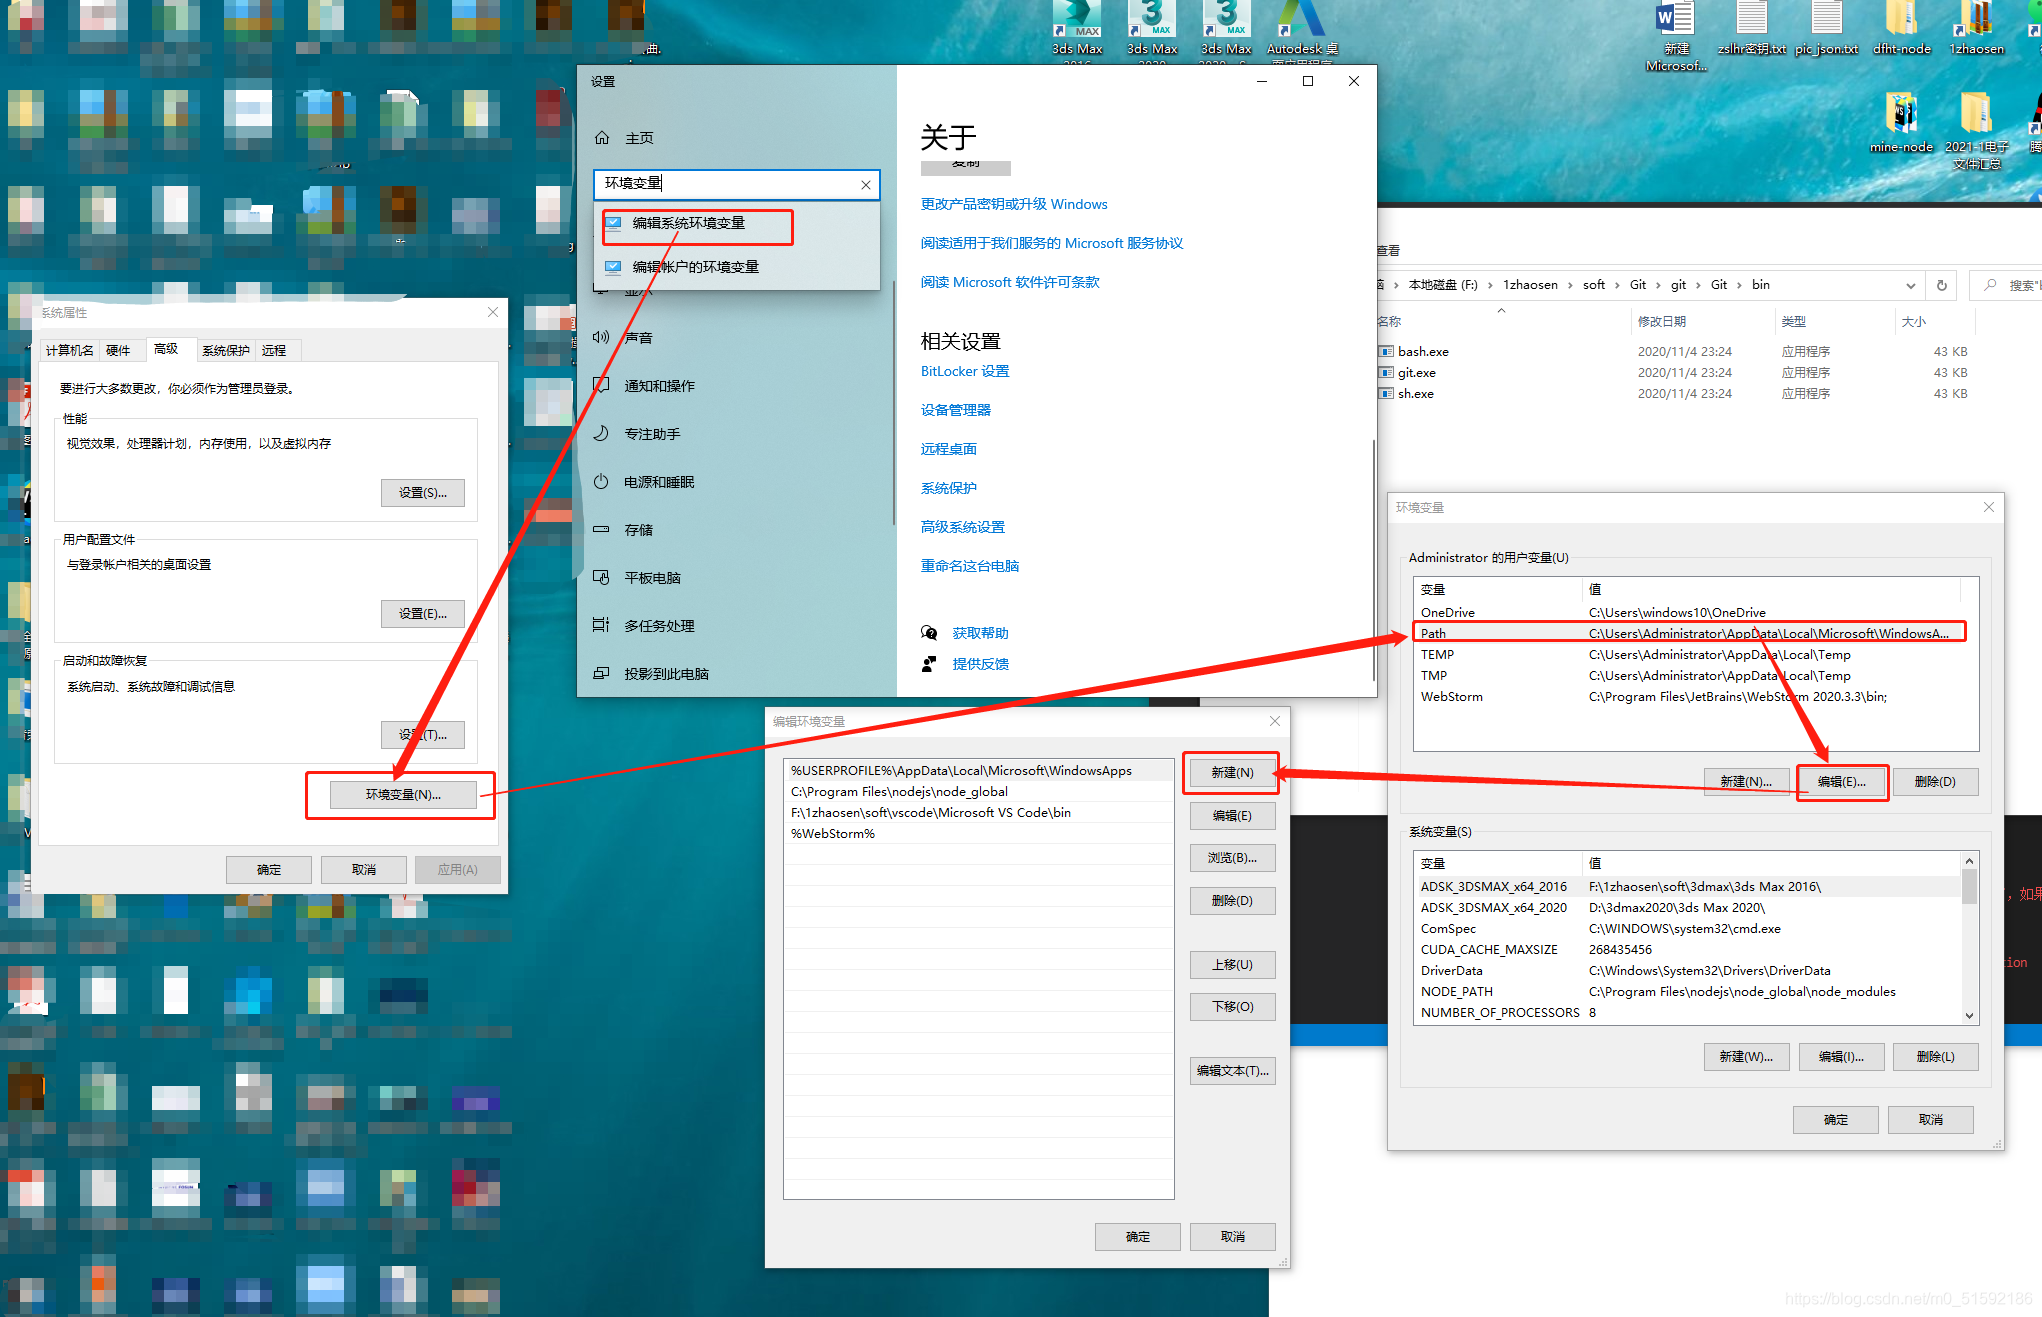Screen dimensions: 2042x1317
Task: Switch to the 系统保护 tab
Action: [x=225, y=350]
